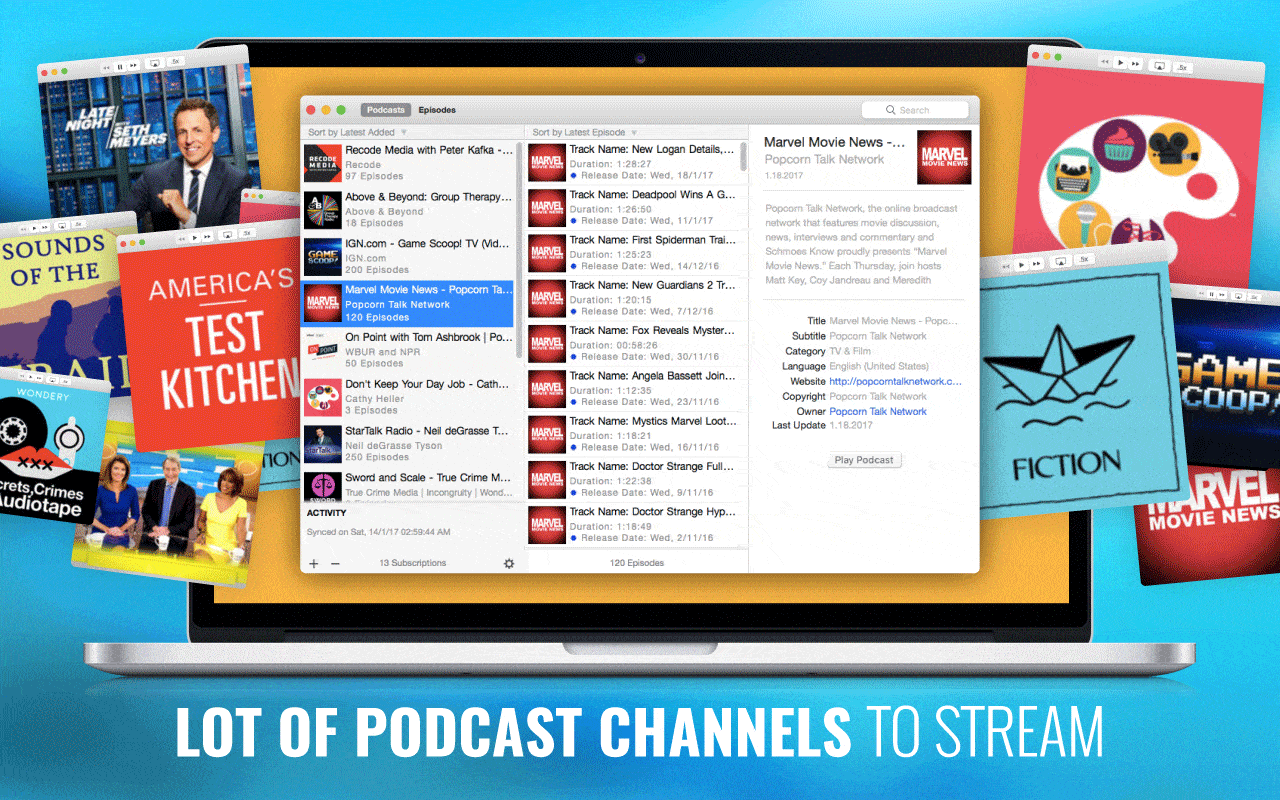Open AirPlay in the Late Night player window
This screenshot has width=1280, height=800.
tap(155, 63)
